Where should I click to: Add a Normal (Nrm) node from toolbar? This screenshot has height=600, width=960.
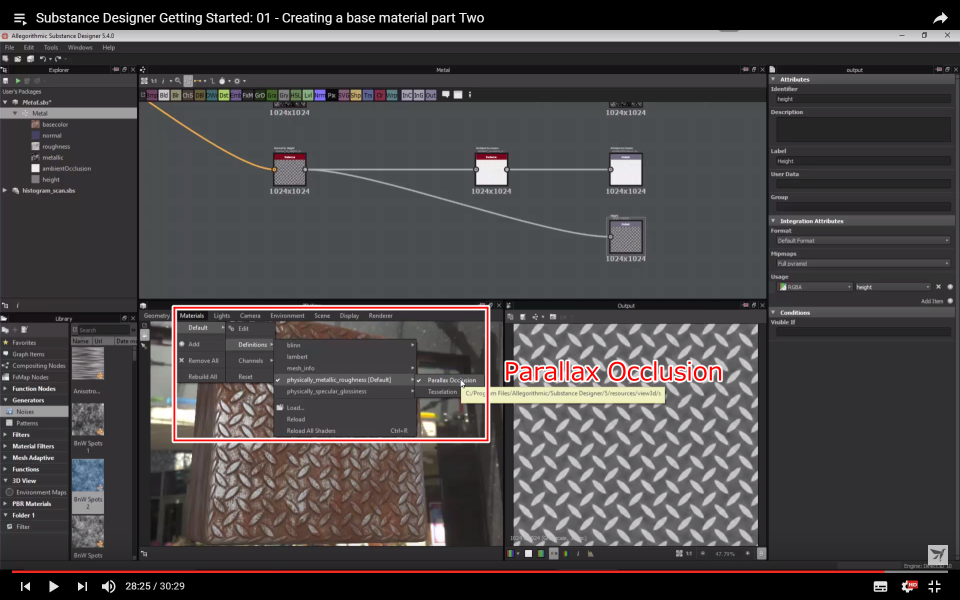click(x=320, y=96)
